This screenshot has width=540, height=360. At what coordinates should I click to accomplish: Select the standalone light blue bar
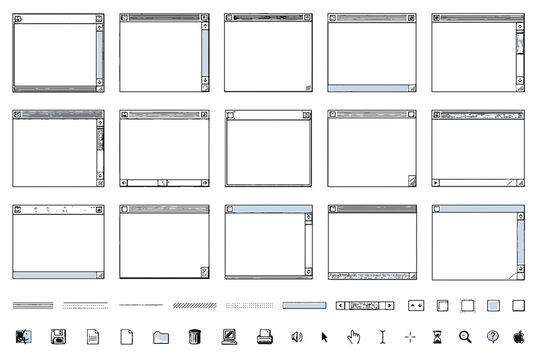304,306
